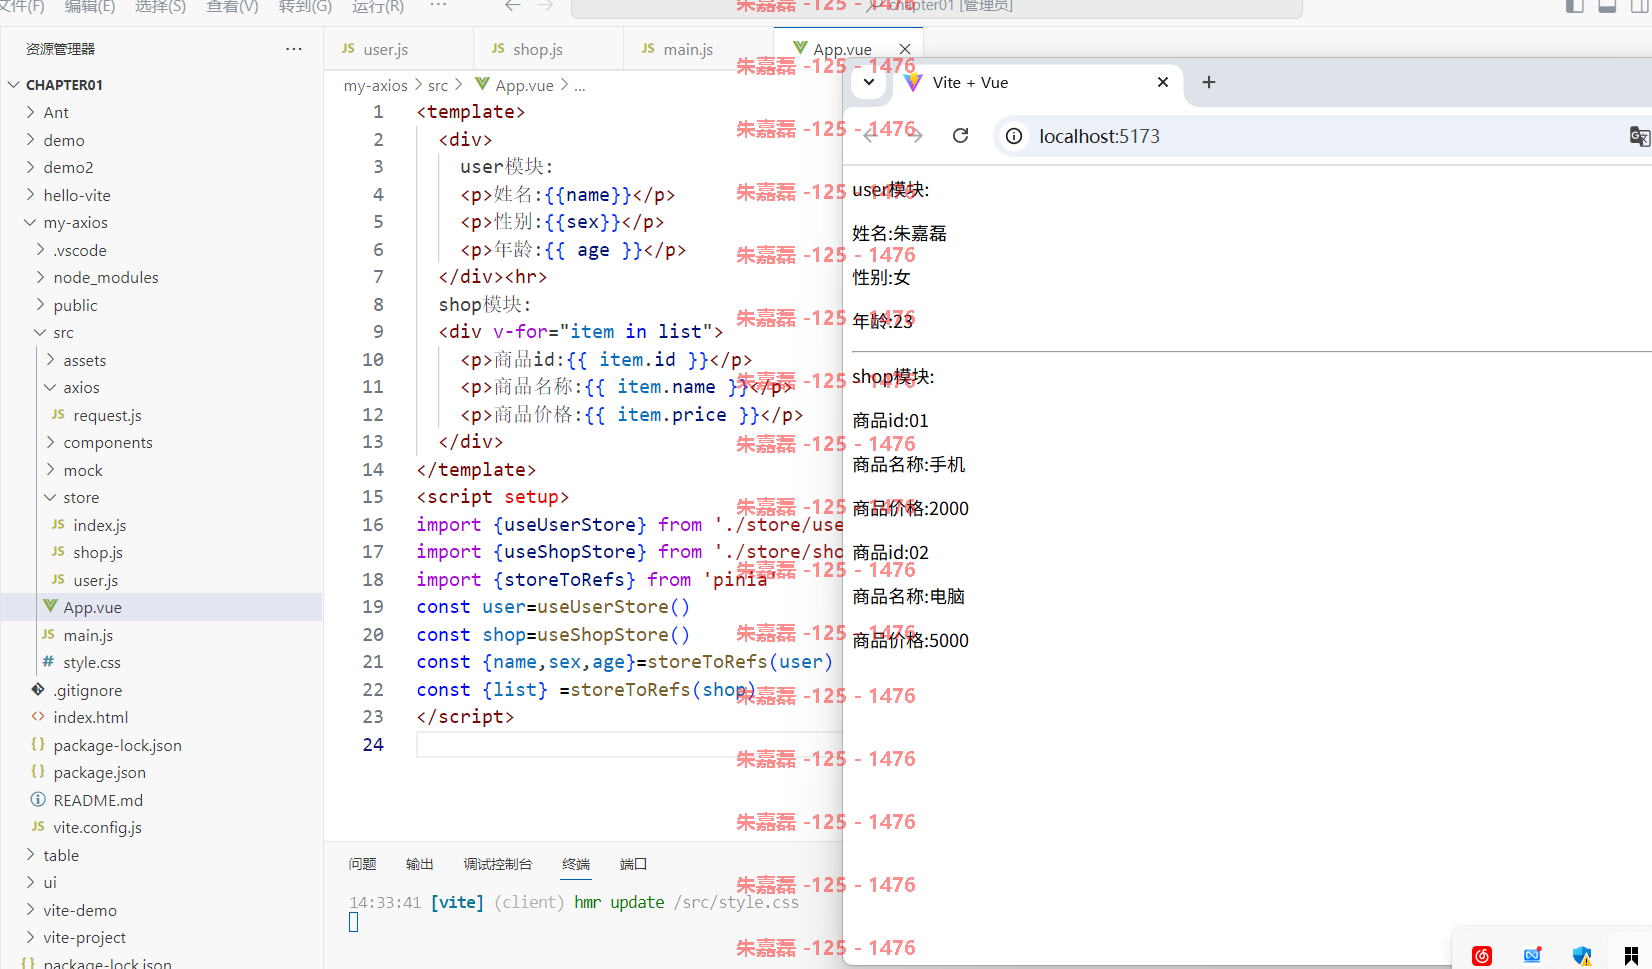Open the 转到(G) menu
The height and width of the screenshot is (969, 1652).
(305, 7)
